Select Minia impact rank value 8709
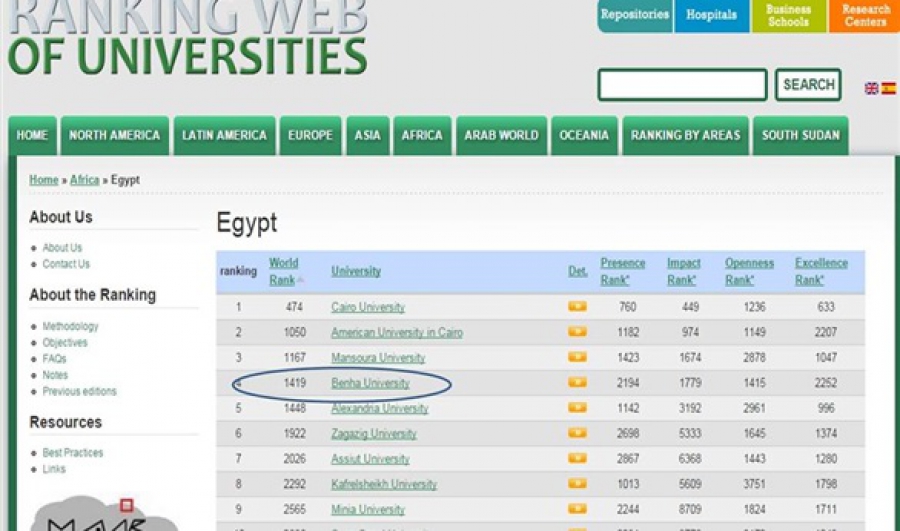The width and height of the screenshot is (900, 531). coord(690,509)
